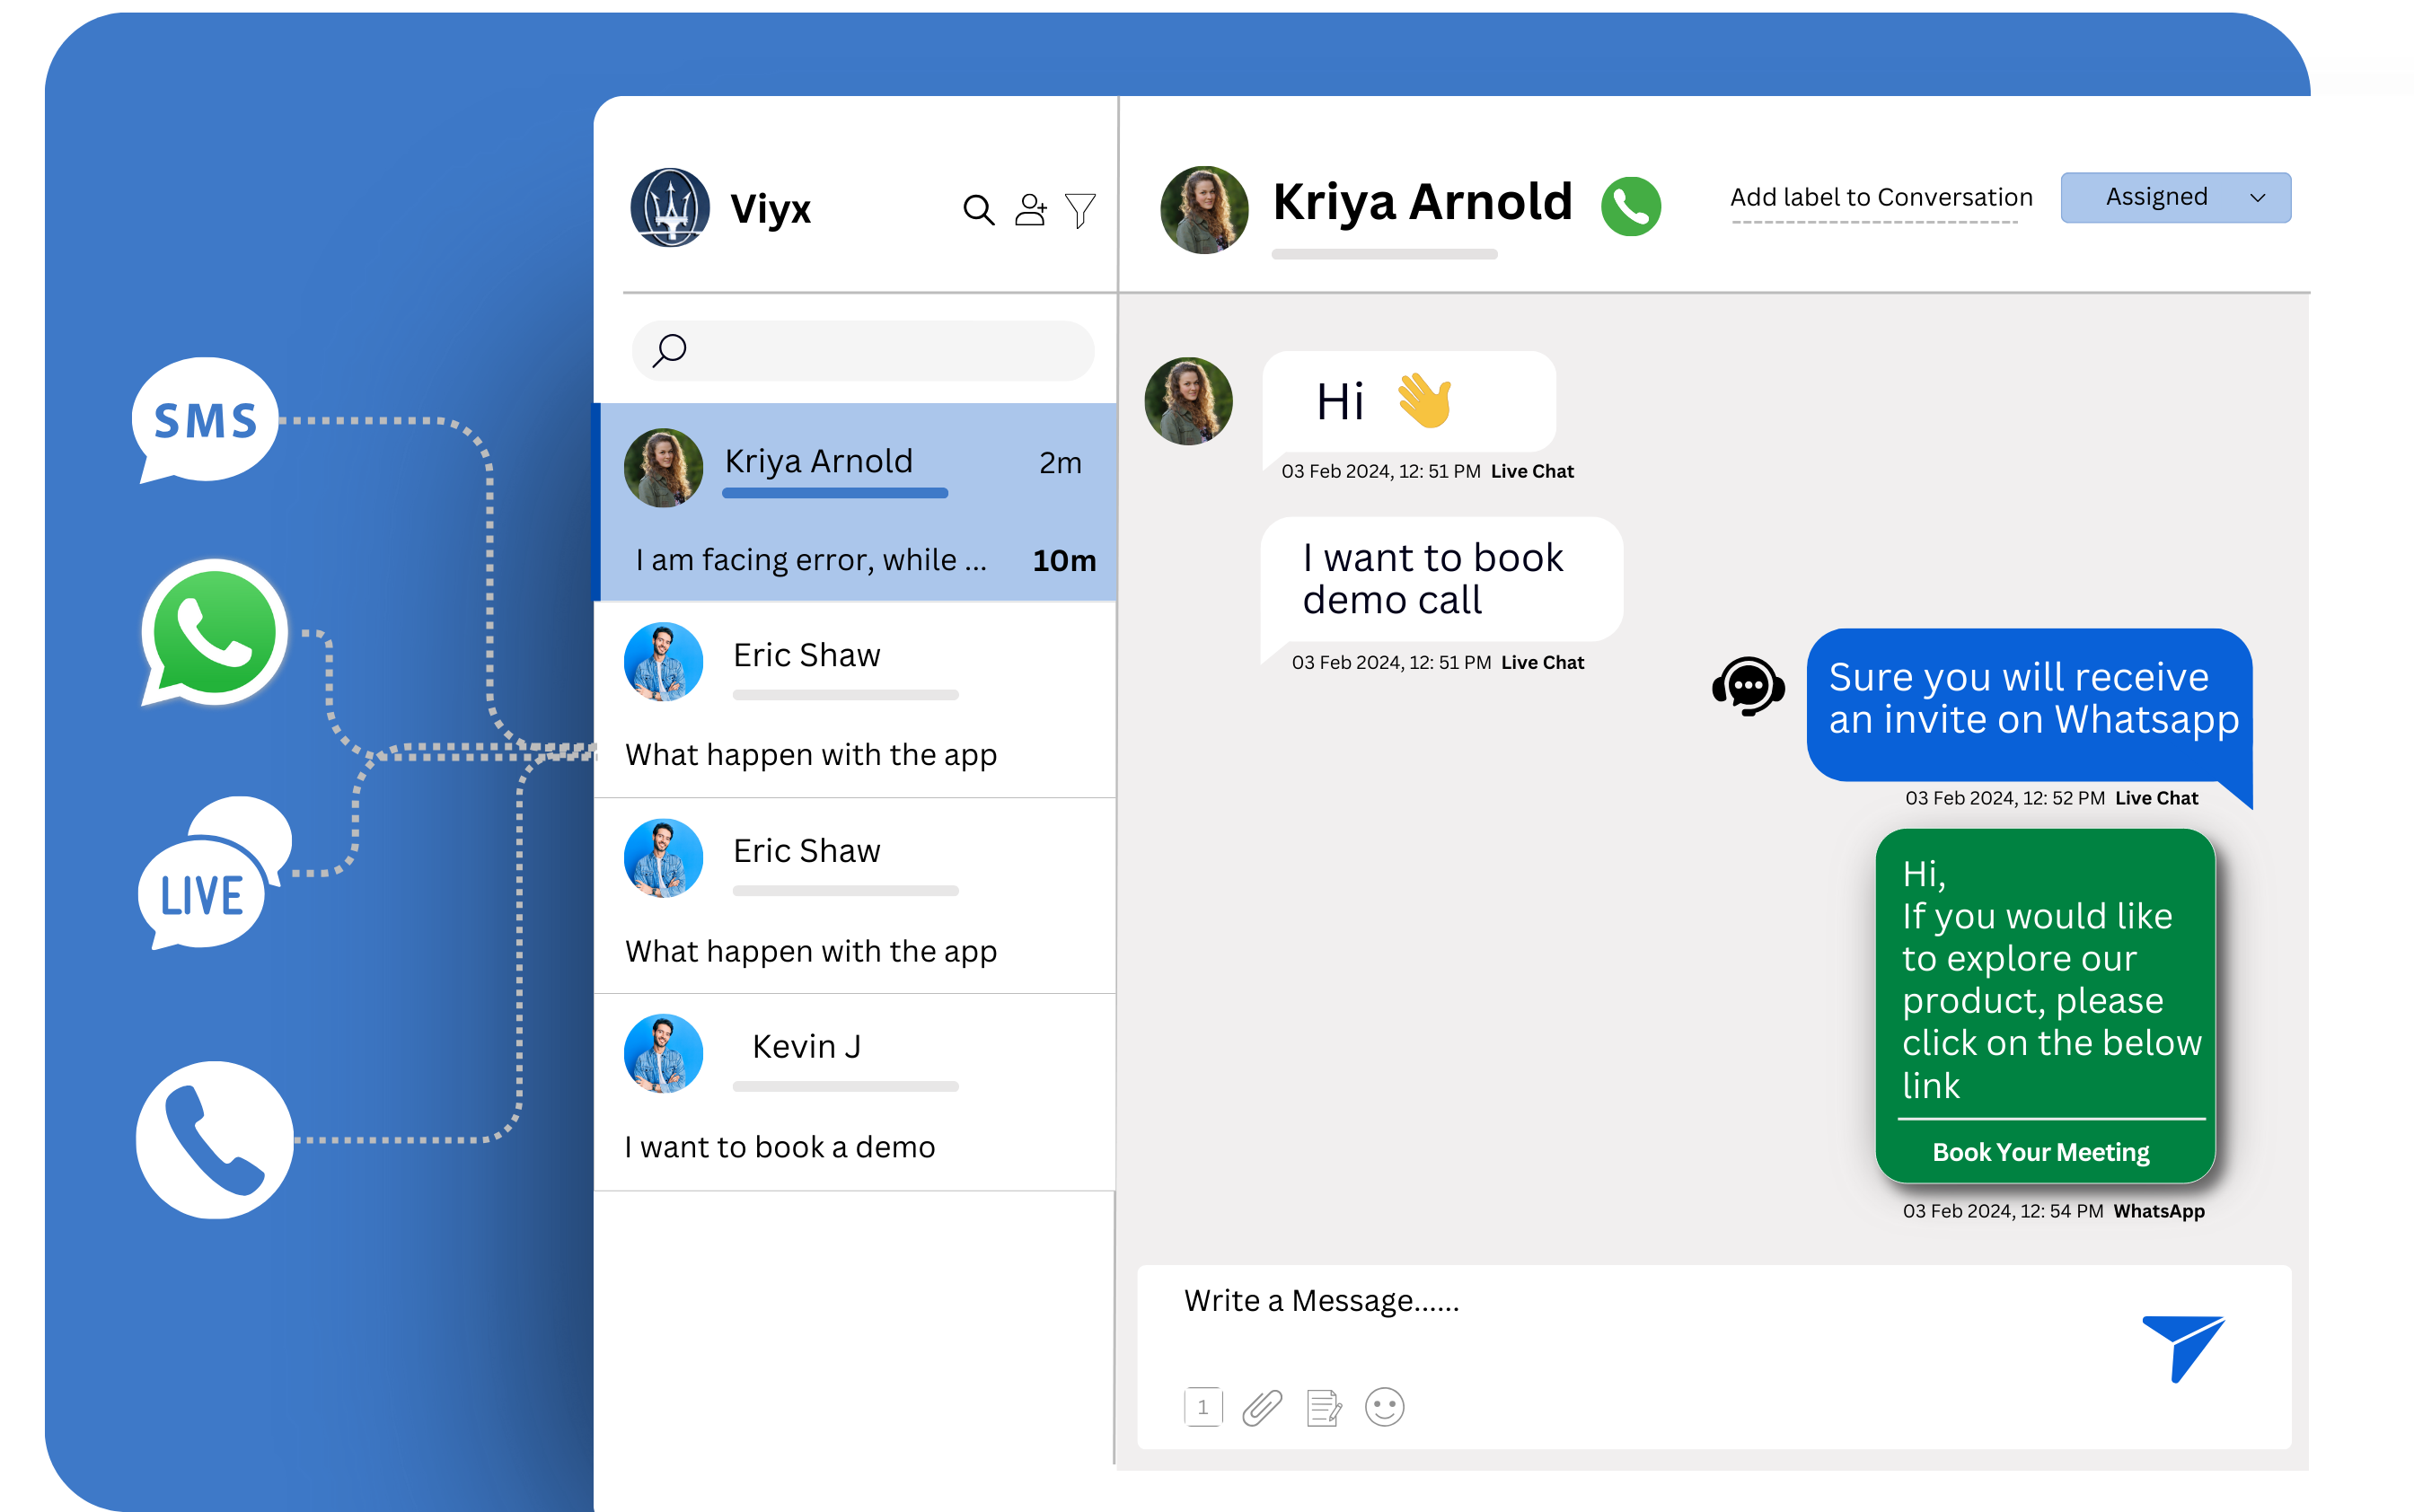Click the search magnifier icon beside Viyx

tap(978, 210)
